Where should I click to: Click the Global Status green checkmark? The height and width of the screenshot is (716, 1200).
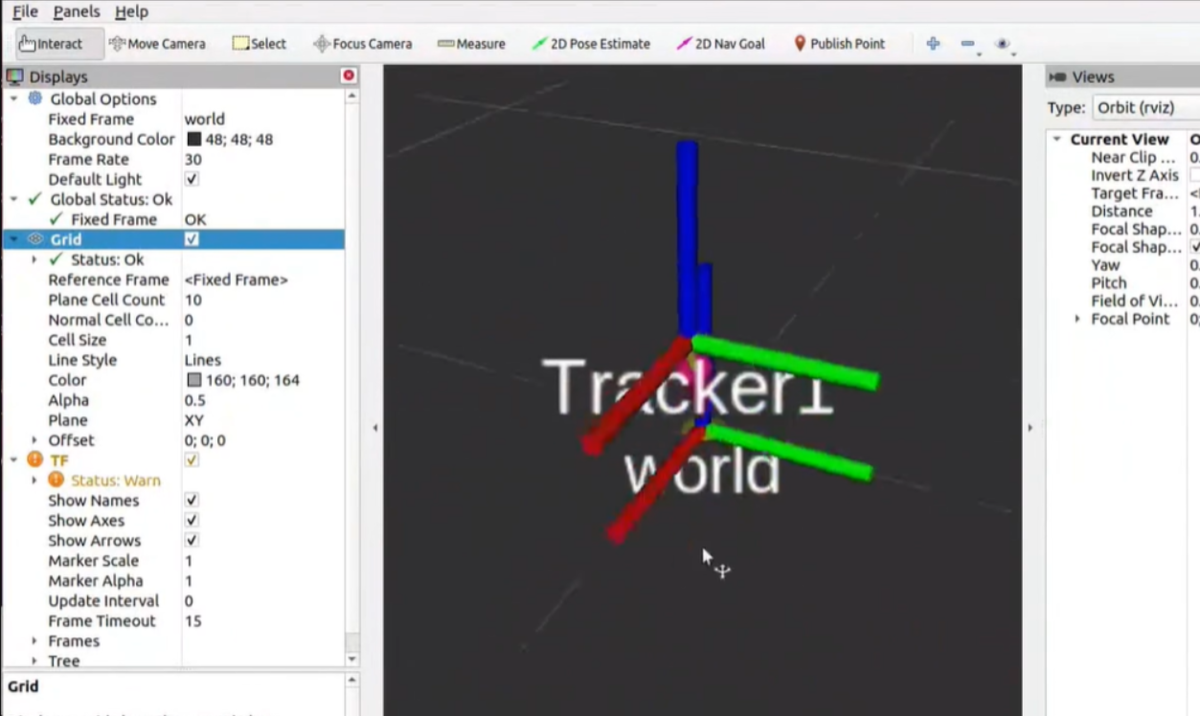click(x=35, y=199)
